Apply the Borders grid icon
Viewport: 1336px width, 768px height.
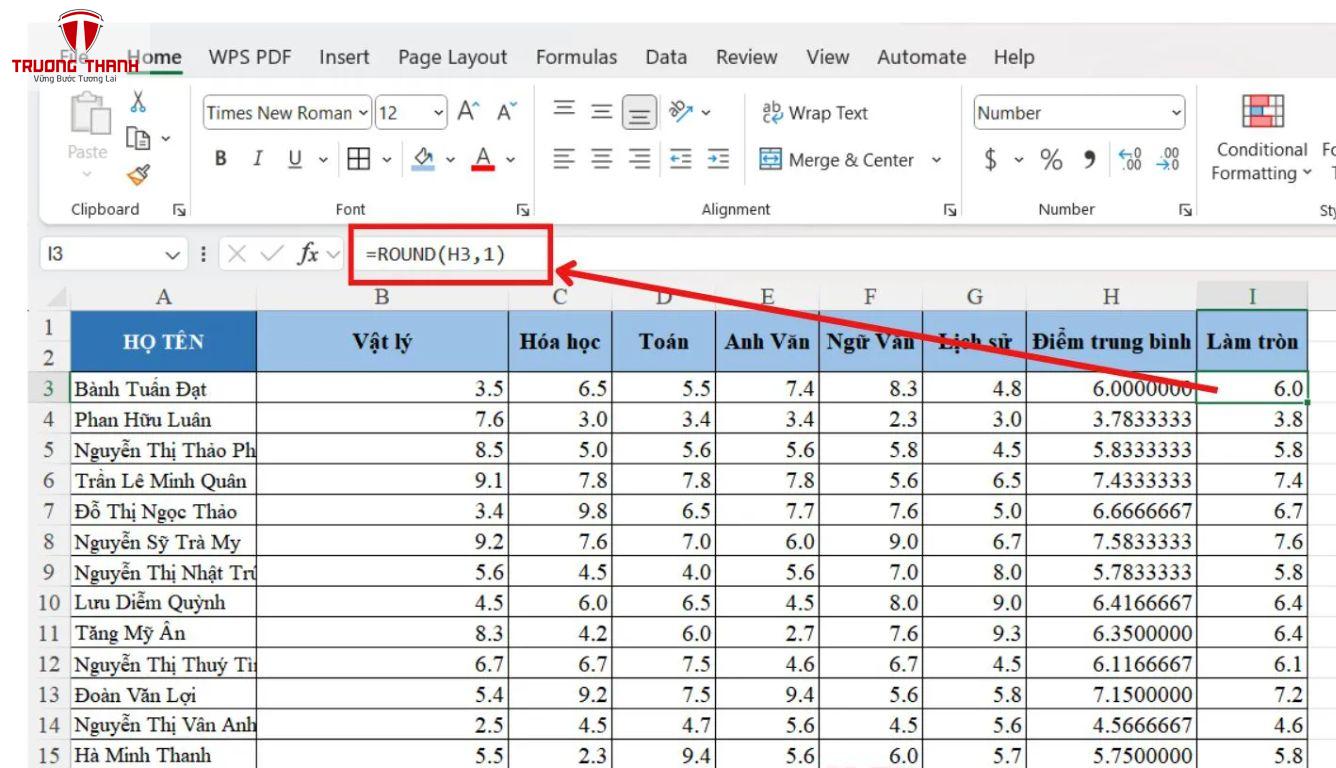(x=359, y=159)
